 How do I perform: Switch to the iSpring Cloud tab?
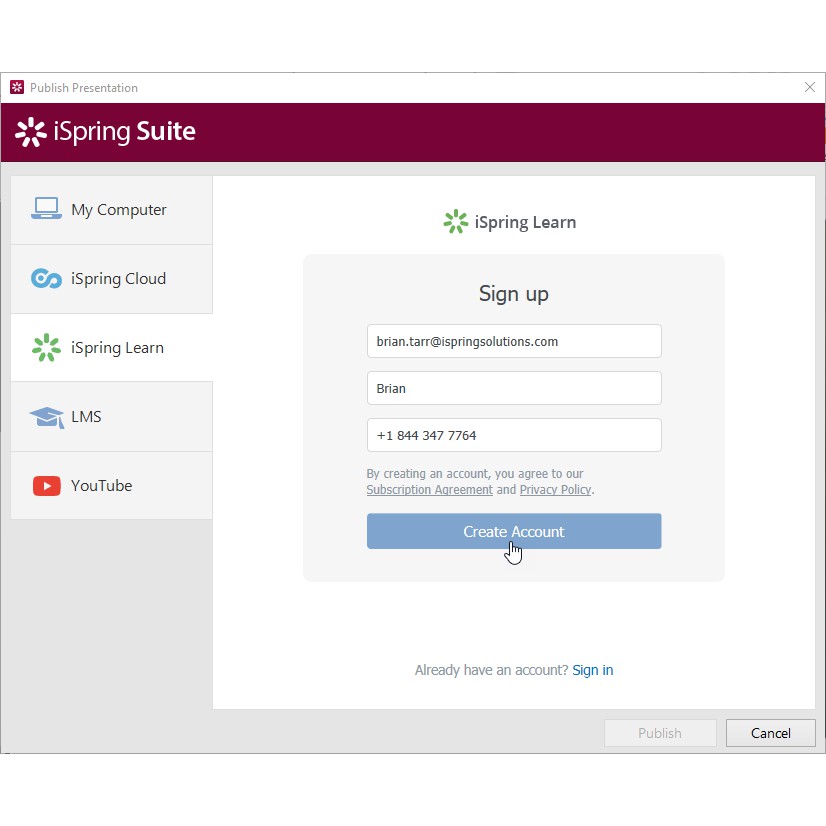coord(112,279)
